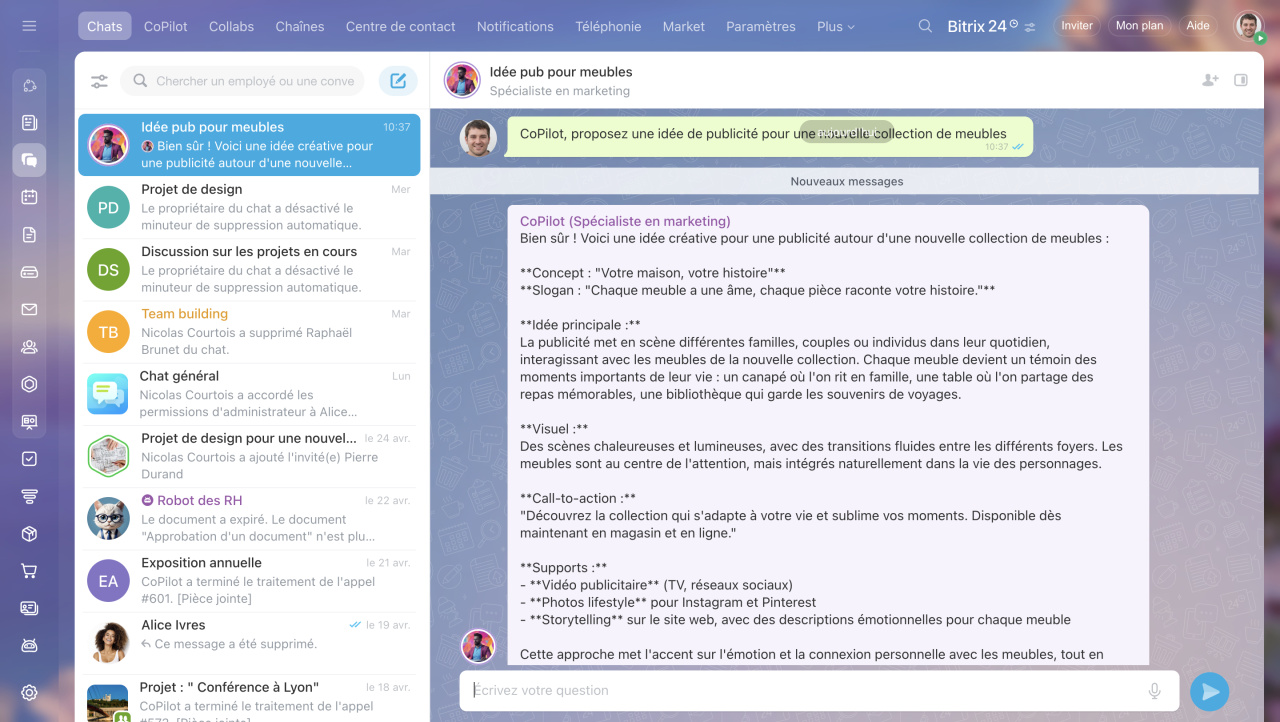Open the Mail envelope icon in sidebar
The width and height of the screenshot is (1280, 722).
pos(29,309)
